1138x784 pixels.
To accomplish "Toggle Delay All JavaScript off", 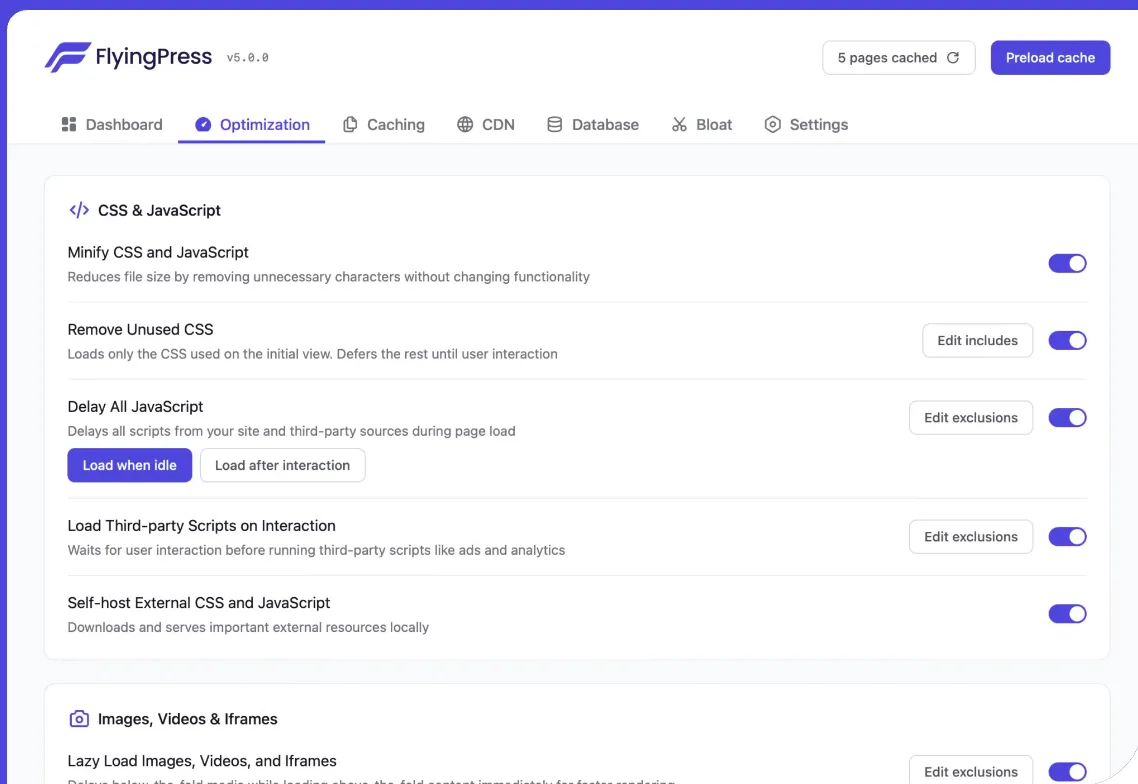I will (x=1068, y=417).
